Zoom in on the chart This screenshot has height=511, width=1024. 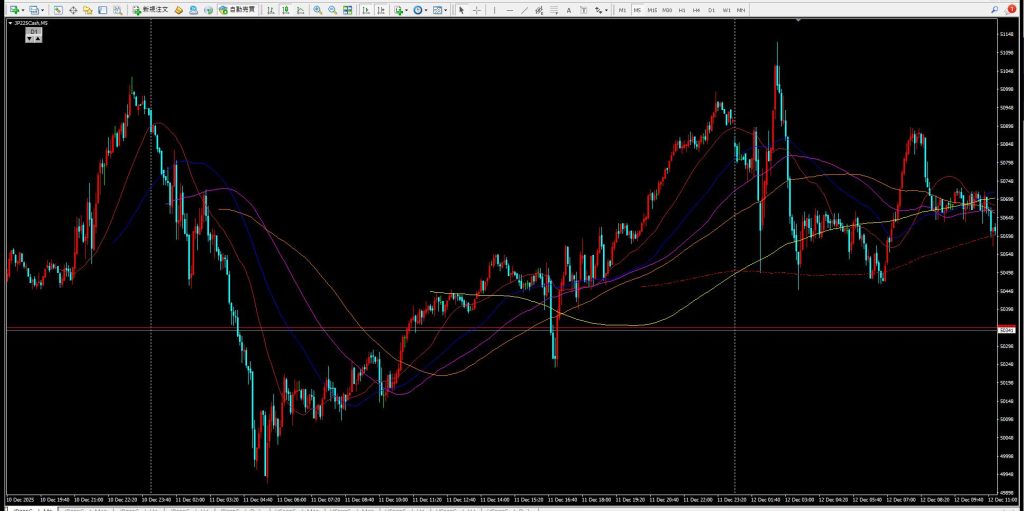point(317,9)
